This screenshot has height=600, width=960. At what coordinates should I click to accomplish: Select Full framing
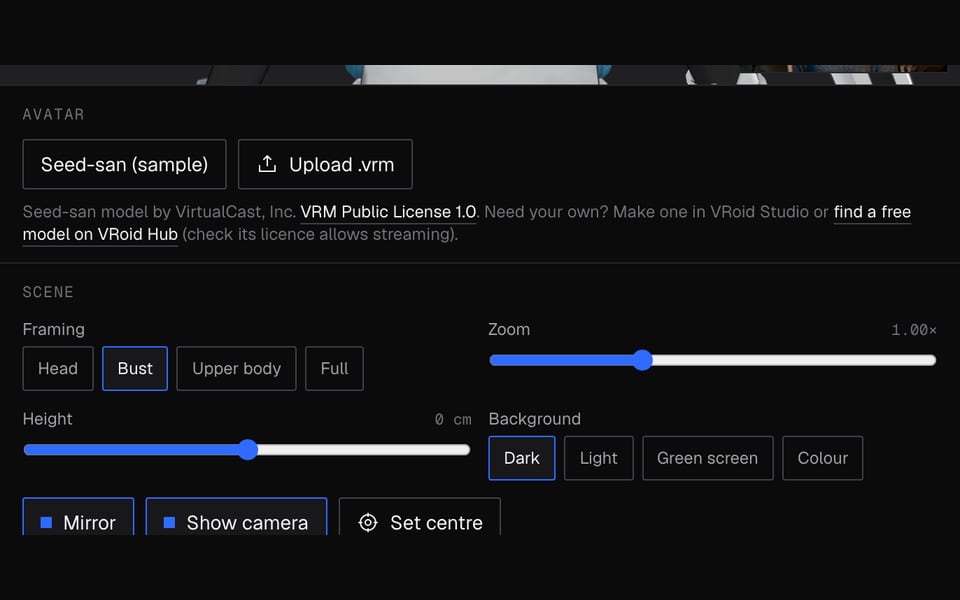[x=334, y=369]
